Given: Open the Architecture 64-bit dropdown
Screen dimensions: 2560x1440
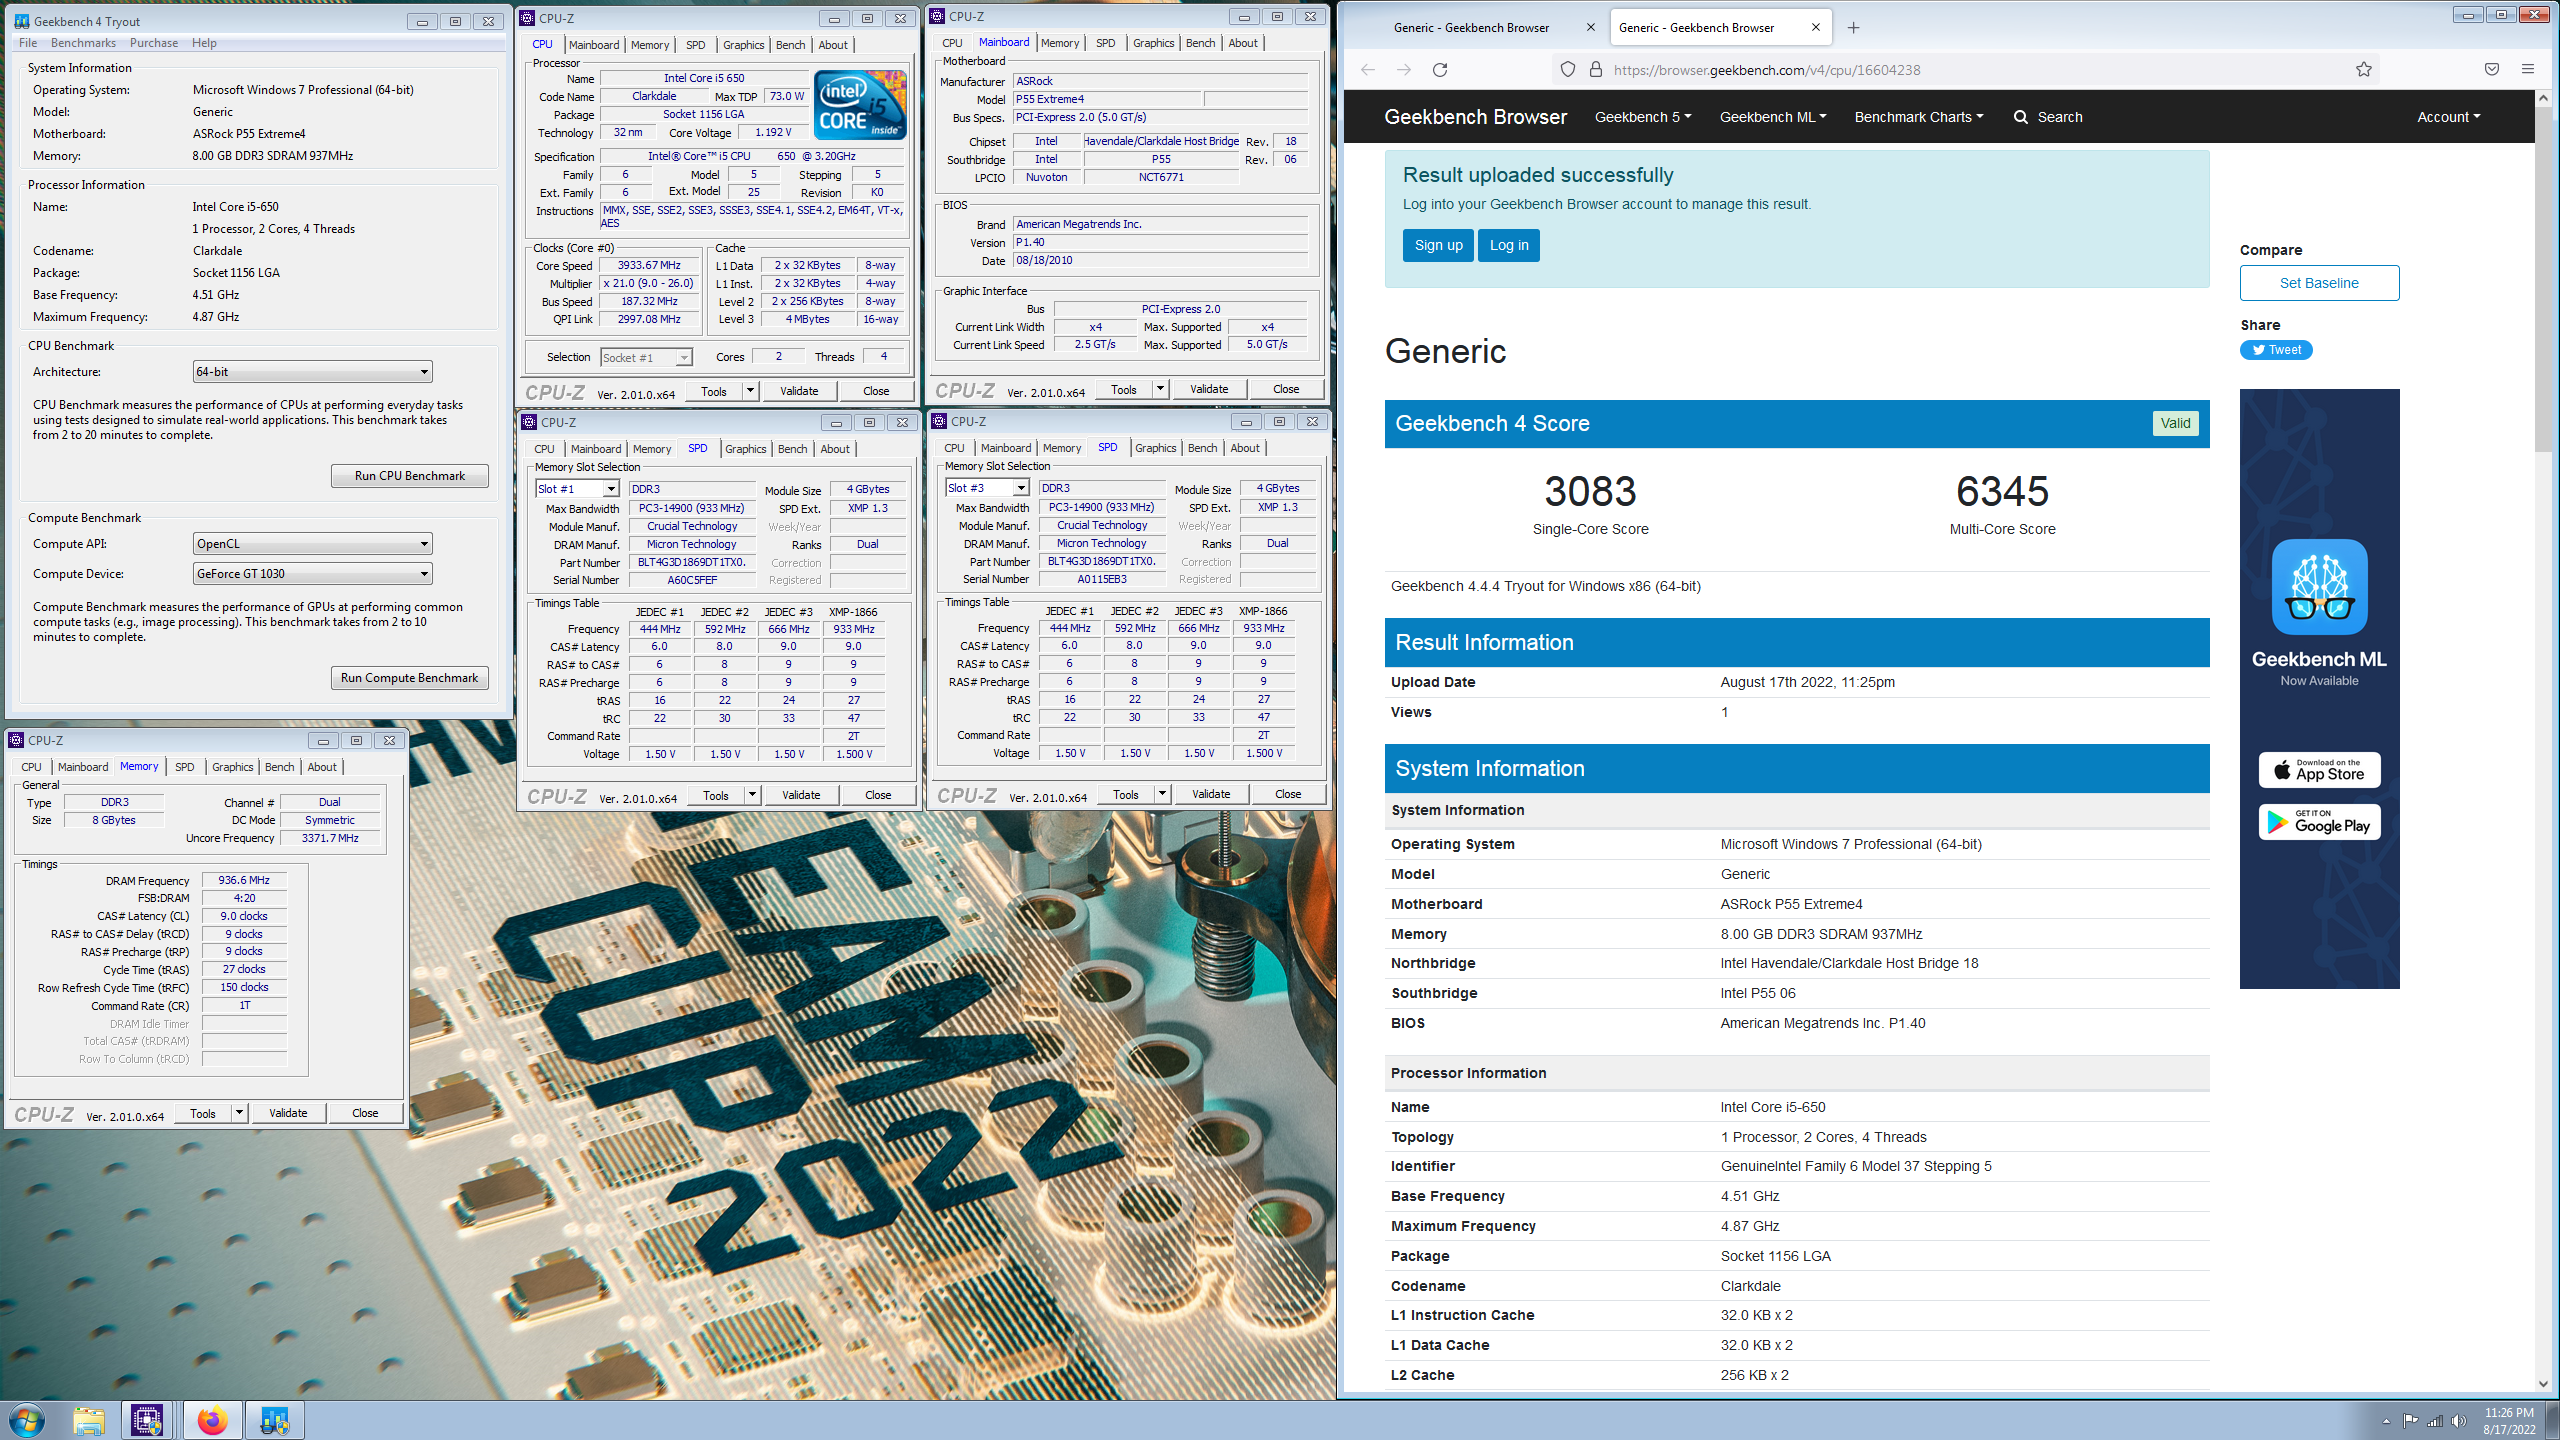Looking at the screenshot, I should [x=312, y=372].
